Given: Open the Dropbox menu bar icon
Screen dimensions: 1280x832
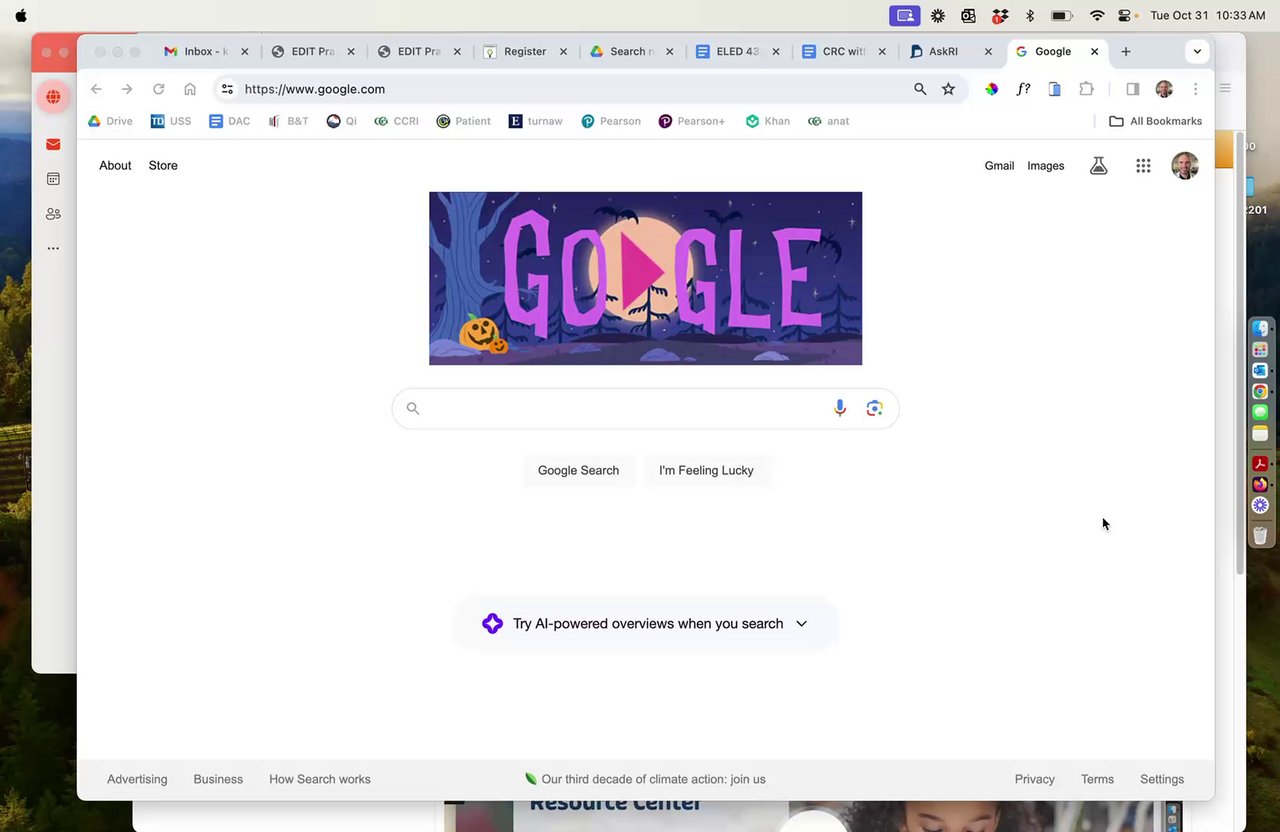Looking at the screenshot, I should click(1000, 16).
